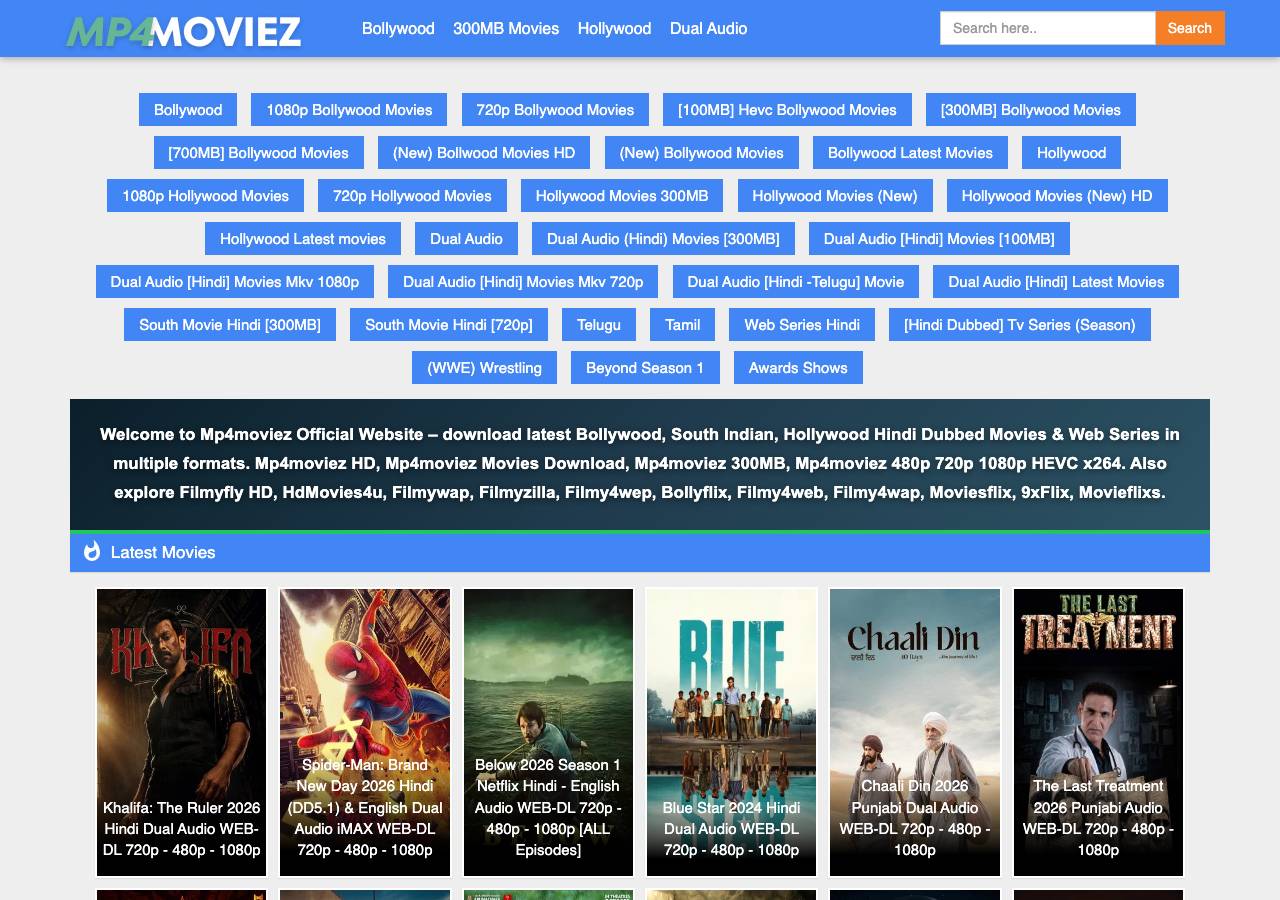Open Spider-Man: Brand New Day movie poster
Screen dimensions: 1280x900
coord(365,732)
